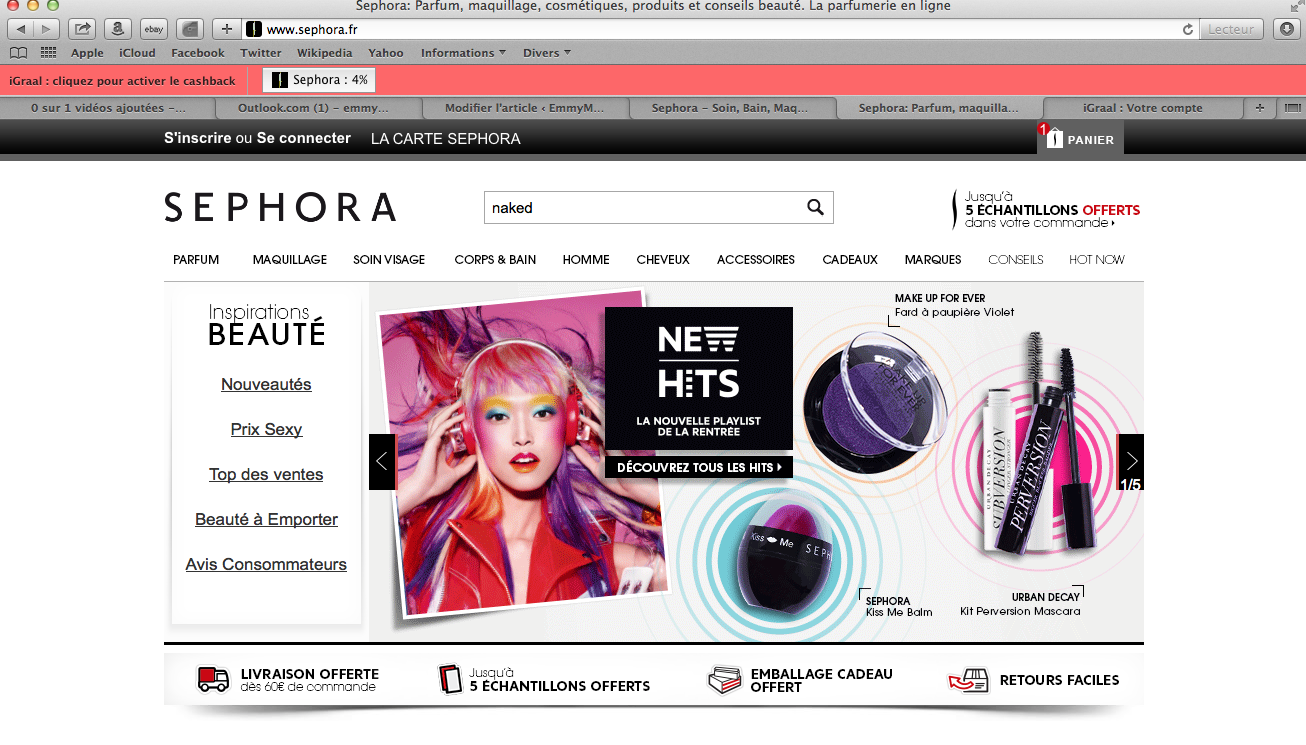
Task: Show the downloads arrow button
Action: click(x=1286, y=29)
